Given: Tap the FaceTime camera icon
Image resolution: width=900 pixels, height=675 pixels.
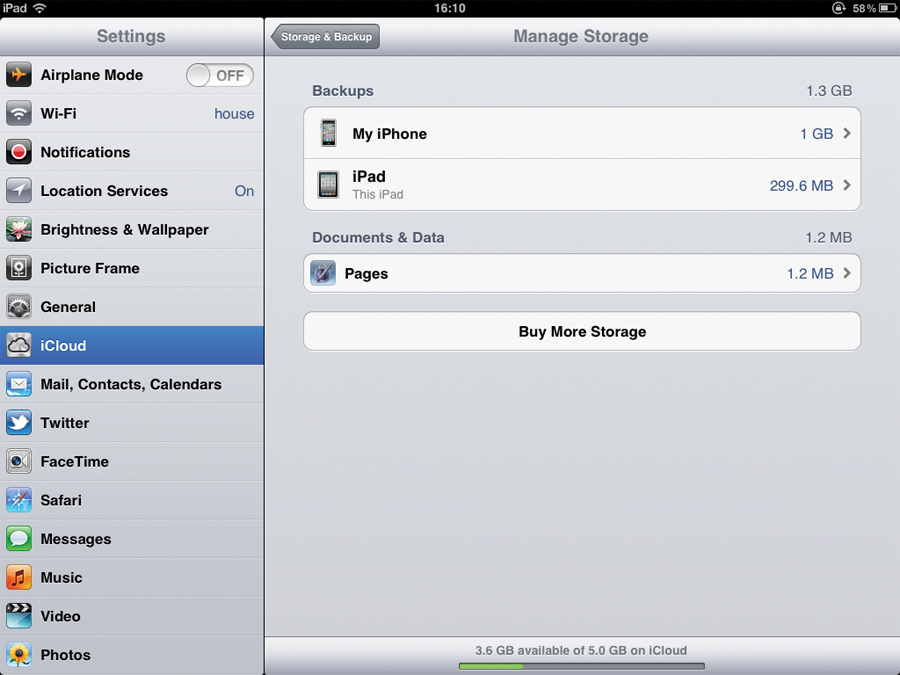Looking at the screenshot, I should pos(19,461).
